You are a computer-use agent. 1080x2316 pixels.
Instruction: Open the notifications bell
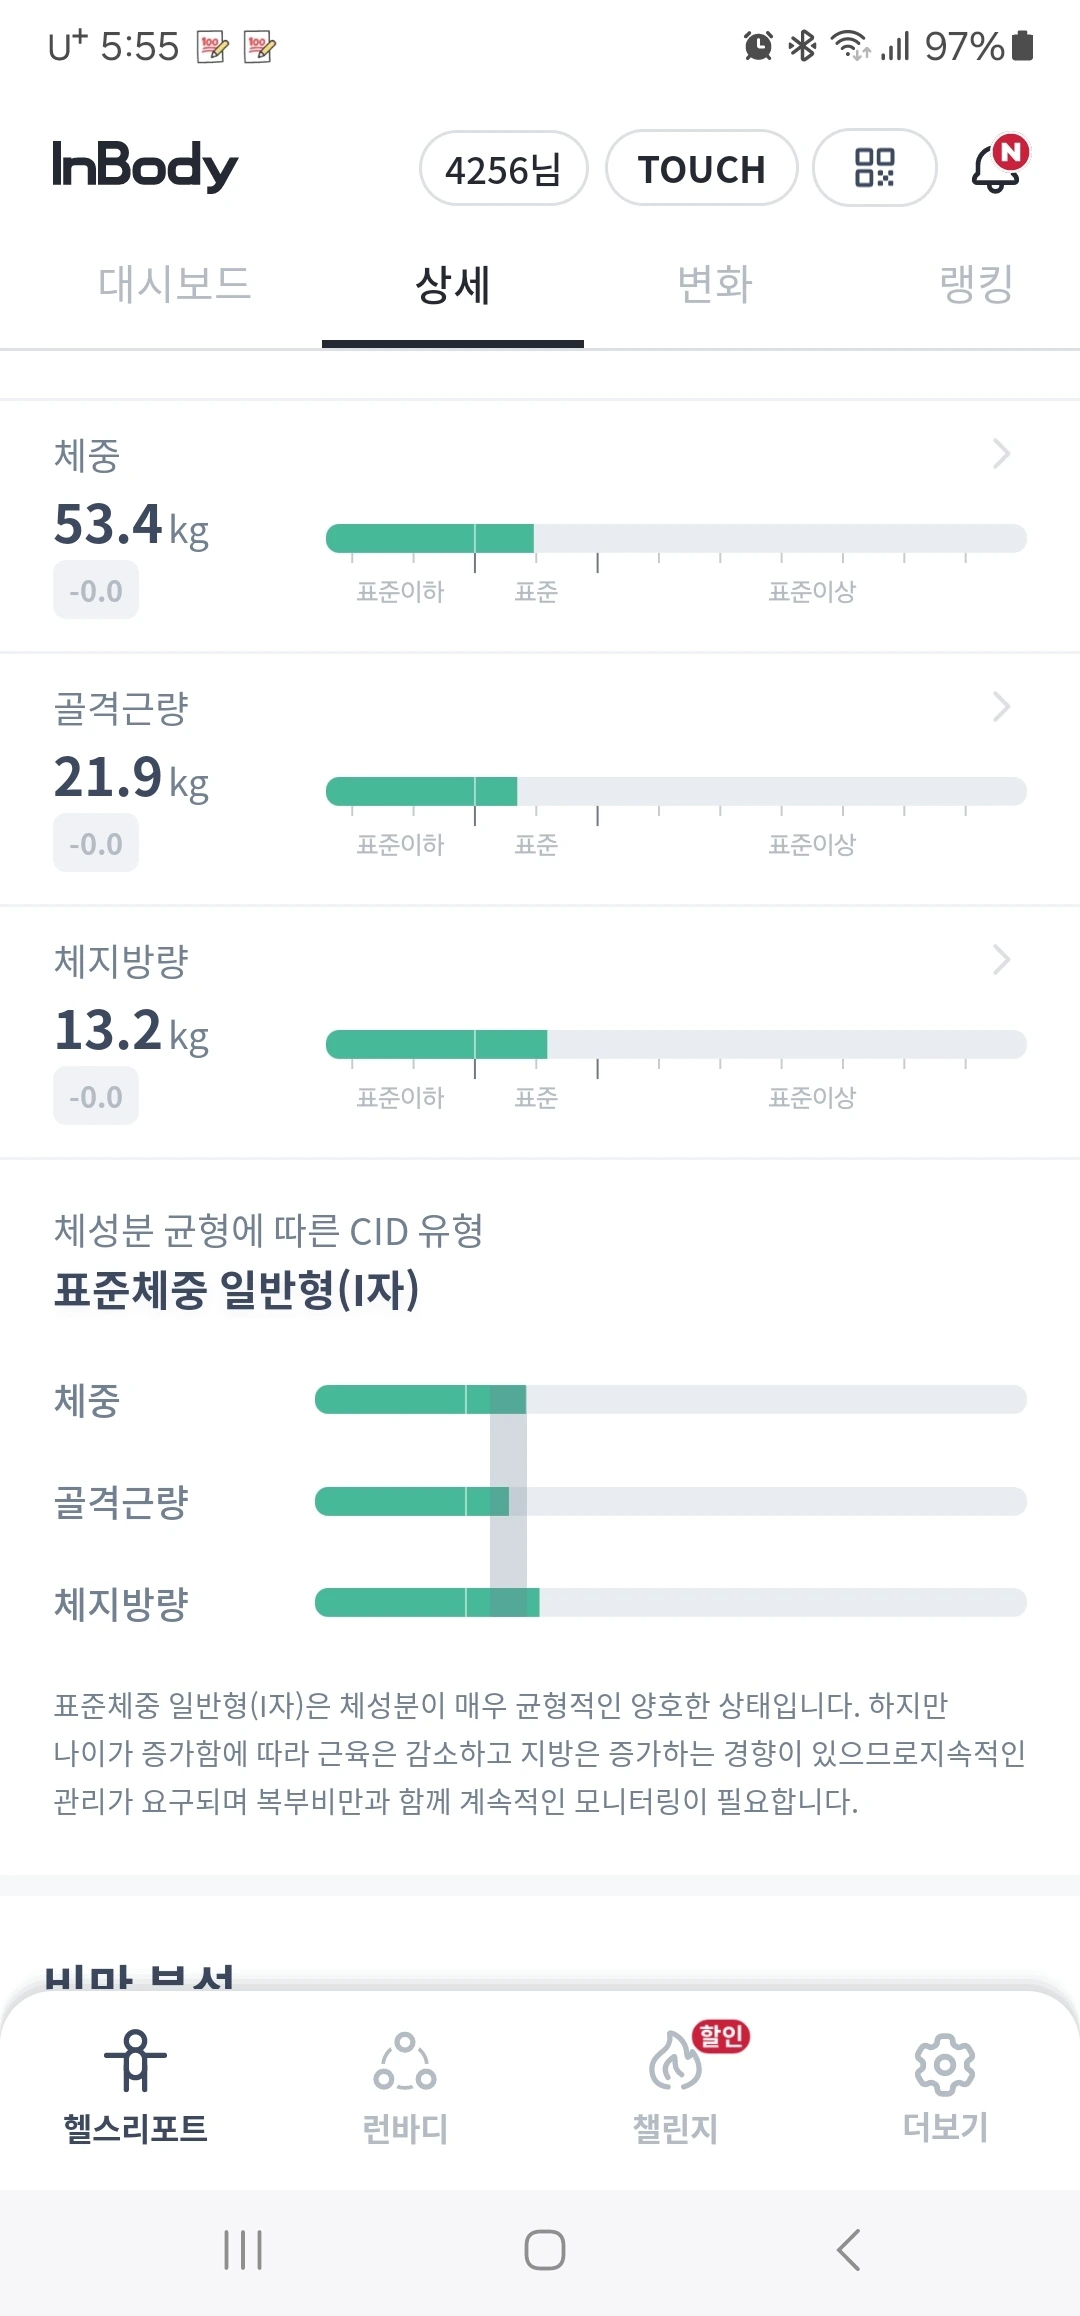[x=997, y=167]
